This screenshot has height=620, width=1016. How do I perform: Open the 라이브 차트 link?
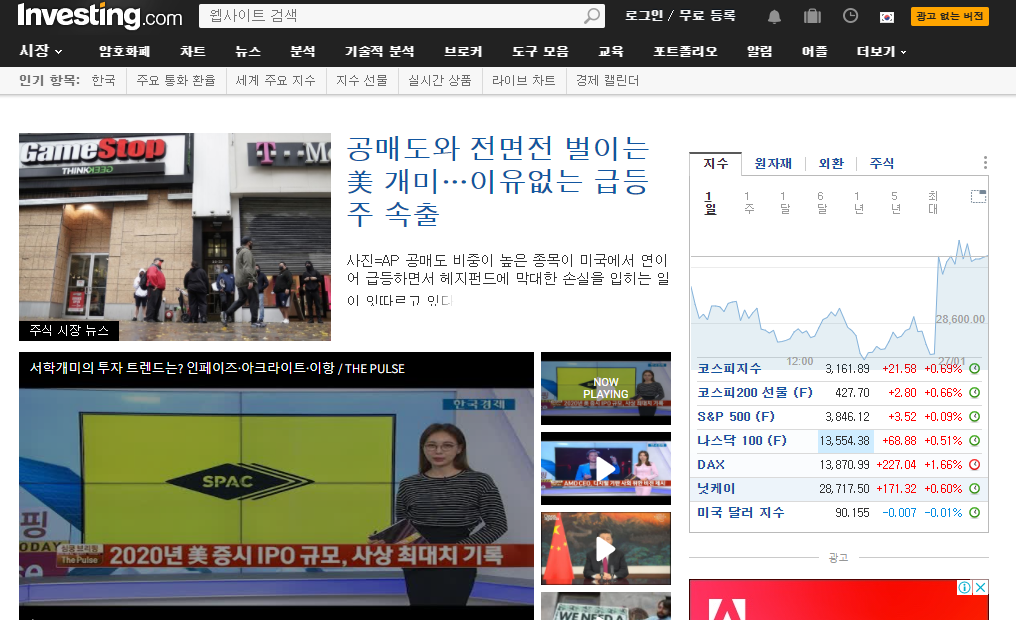(x=524, y=80)
